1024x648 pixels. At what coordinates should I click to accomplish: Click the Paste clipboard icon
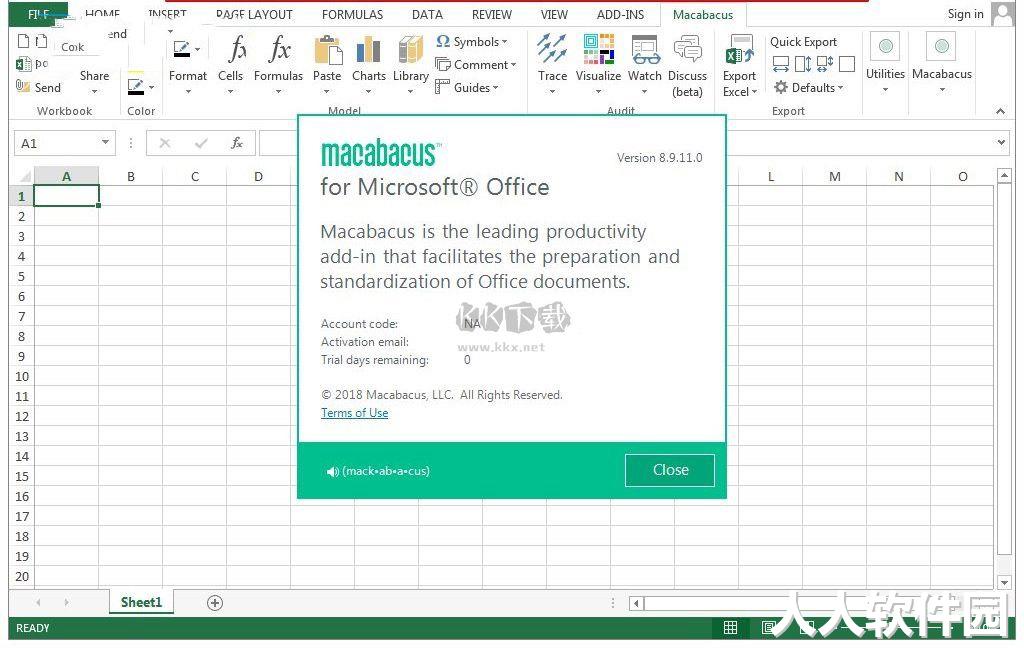[x=328, y=50]
